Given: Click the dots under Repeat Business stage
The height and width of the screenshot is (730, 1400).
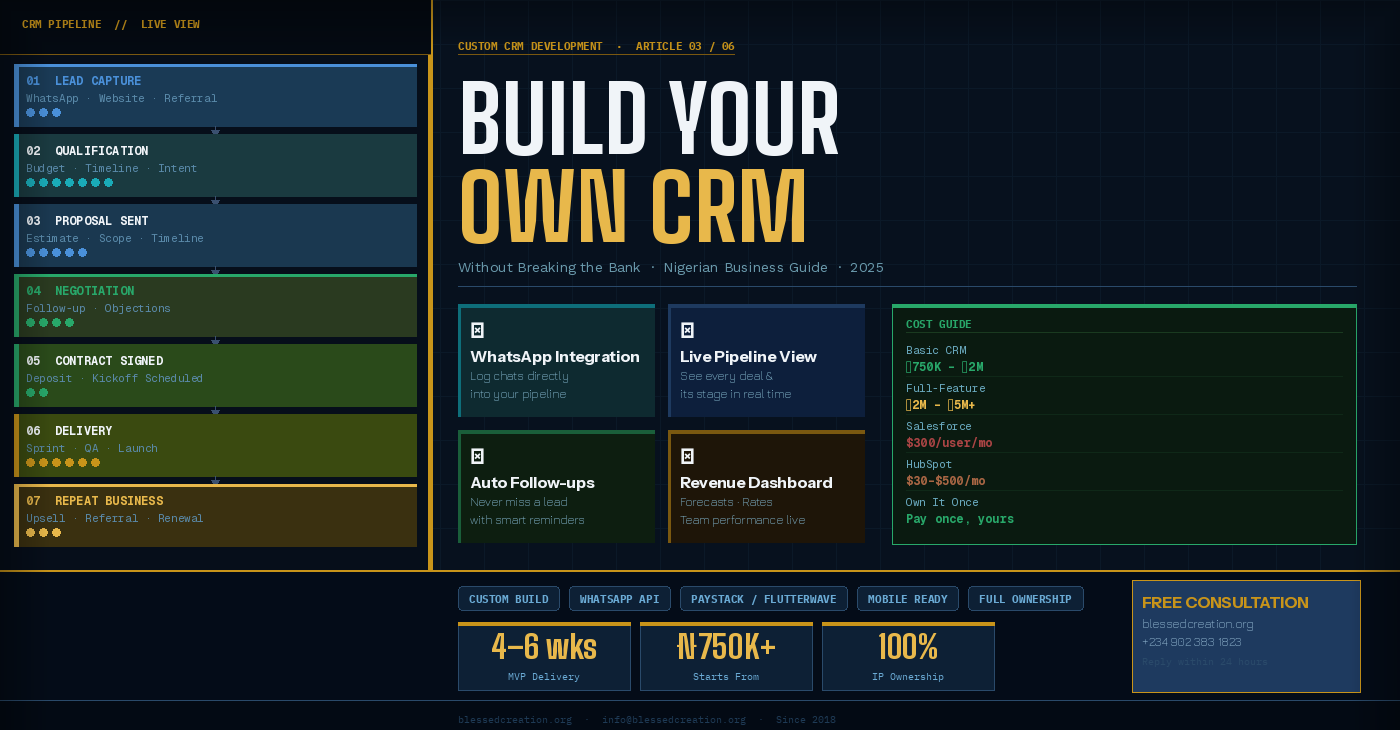Looking at the screenshot, I should (x=43, y=533).
